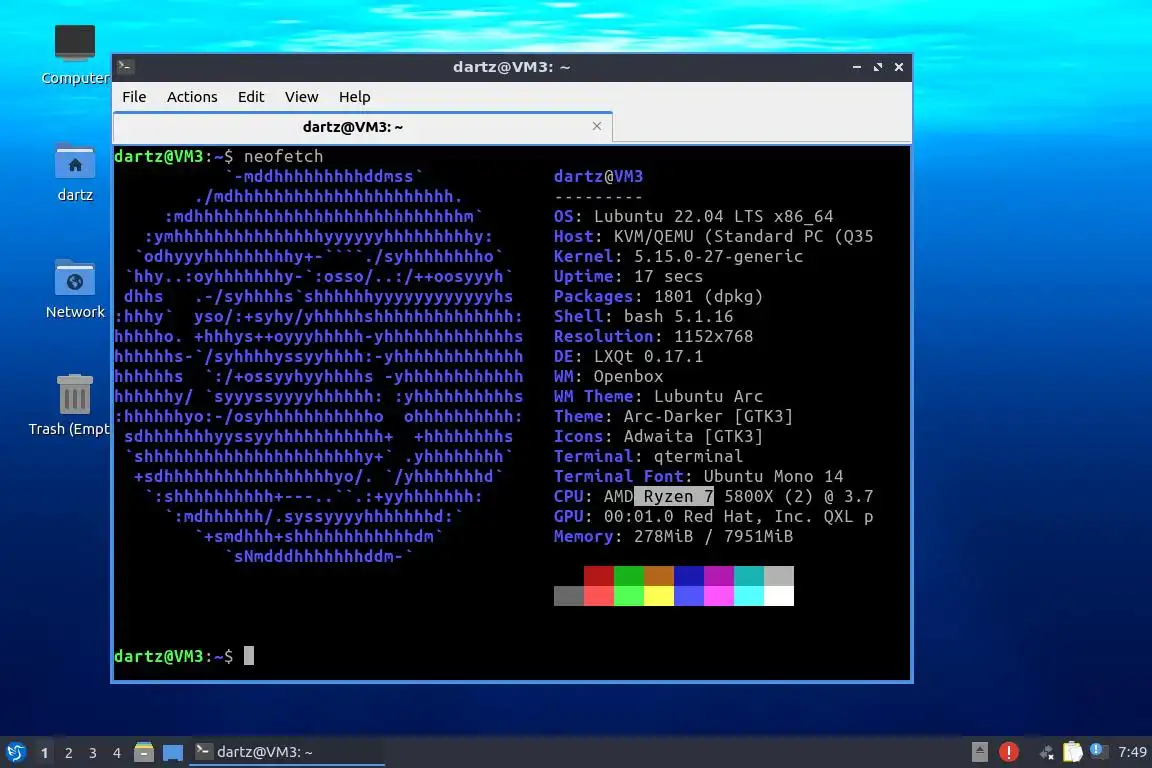Click the 'Lubuntu Arc' WM Theme value

coord(708,396)
